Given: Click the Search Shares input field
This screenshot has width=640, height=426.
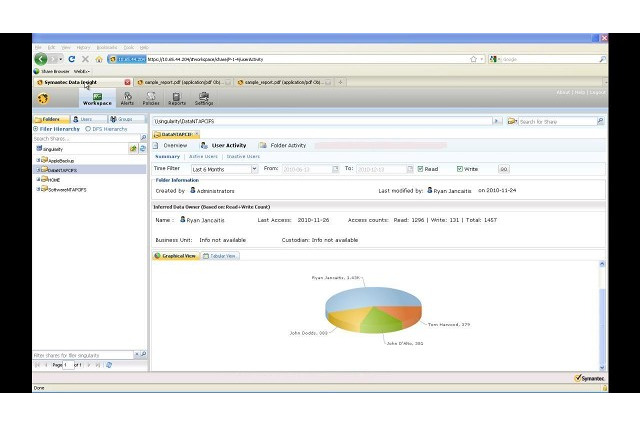Looking at the screenshot, I should (87, 138).
